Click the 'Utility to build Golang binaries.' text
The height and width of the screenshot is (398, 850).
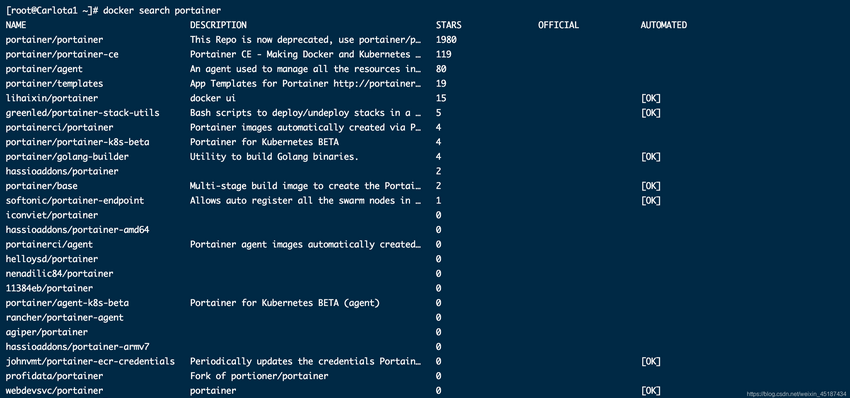coord(274,157)
